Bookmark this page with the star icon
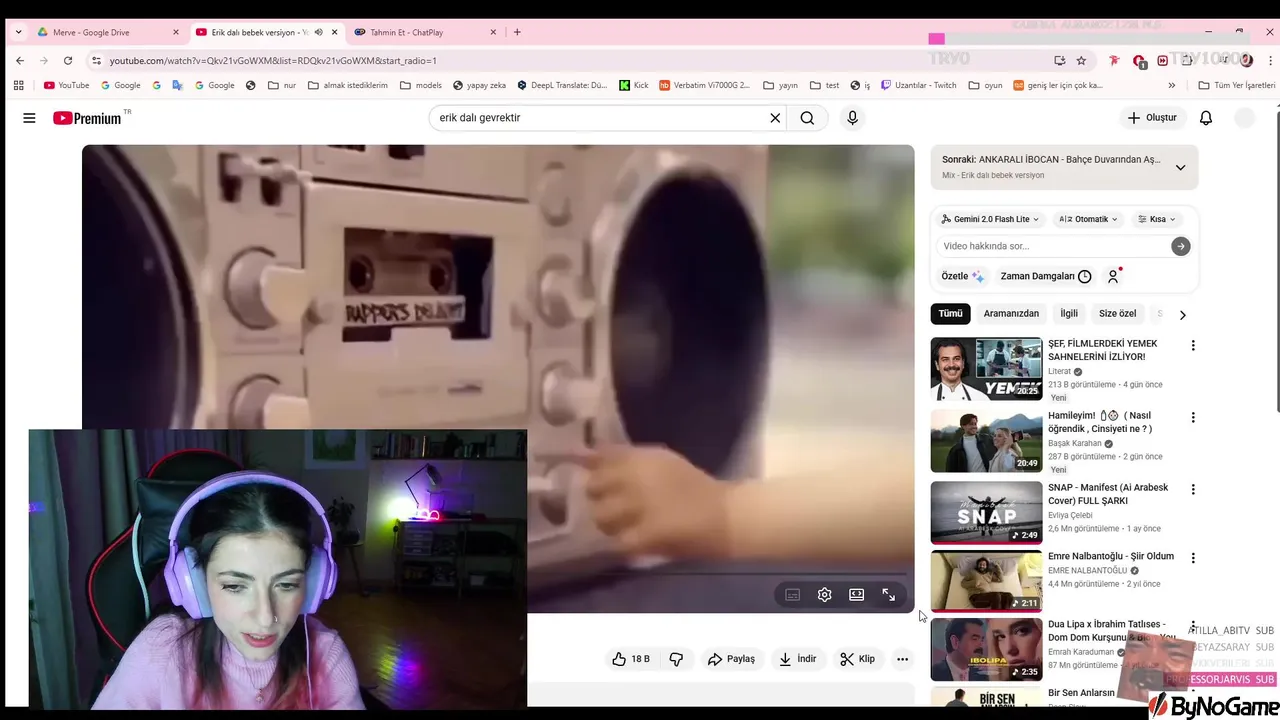 coord(1081,60)
